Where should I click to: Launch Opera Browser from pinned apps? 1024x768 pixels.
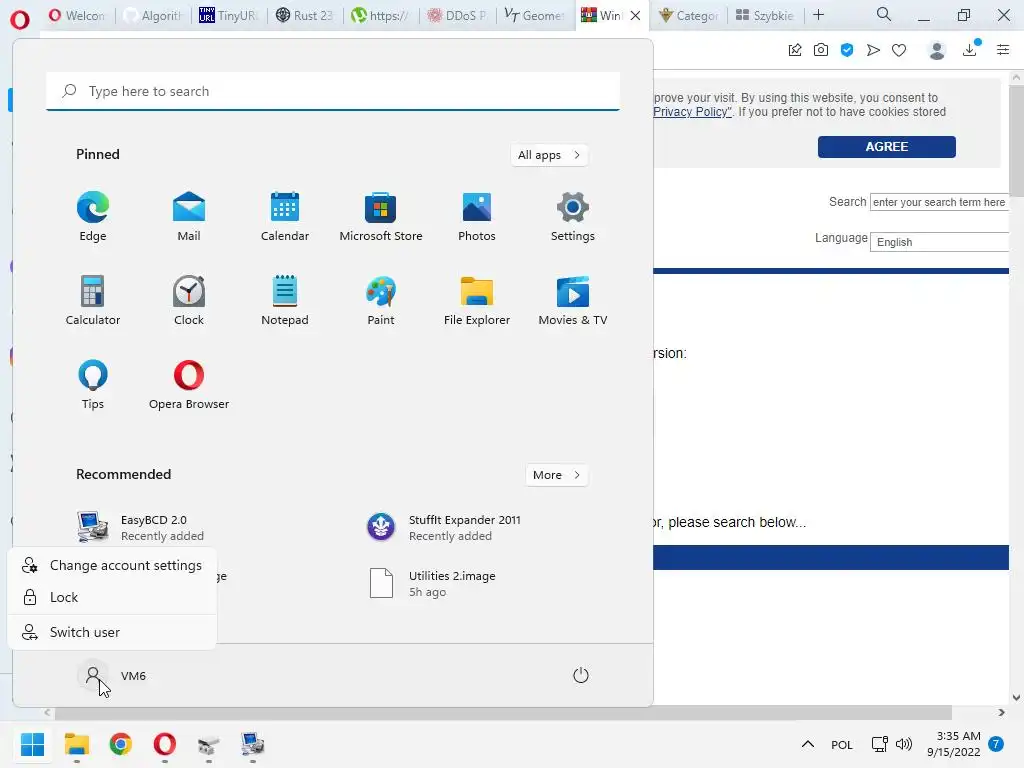click(189, 385)
